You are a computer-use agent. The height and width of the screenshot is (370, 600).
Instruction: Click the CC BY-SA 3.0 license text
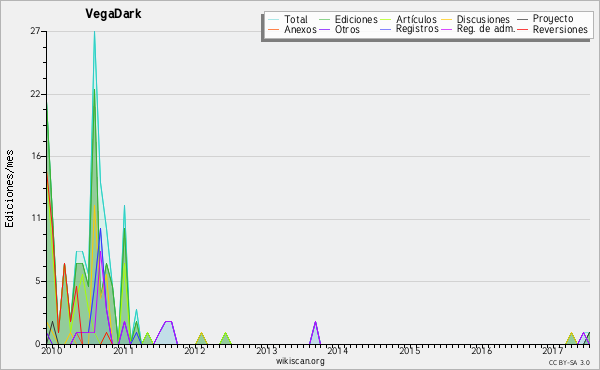[569, 362]
